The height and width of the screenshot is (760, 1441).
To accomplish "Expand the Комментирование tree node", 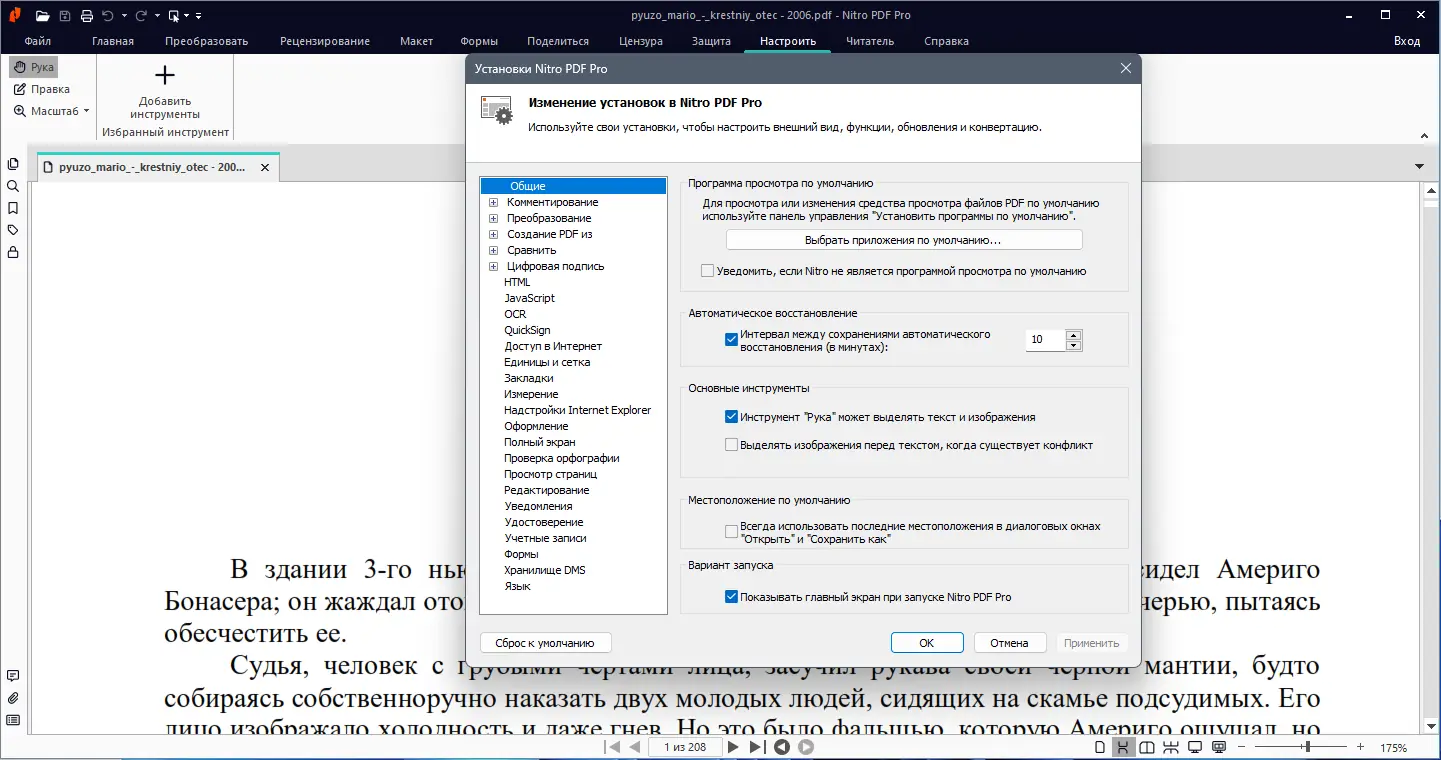I will click(x=493, y=202).
